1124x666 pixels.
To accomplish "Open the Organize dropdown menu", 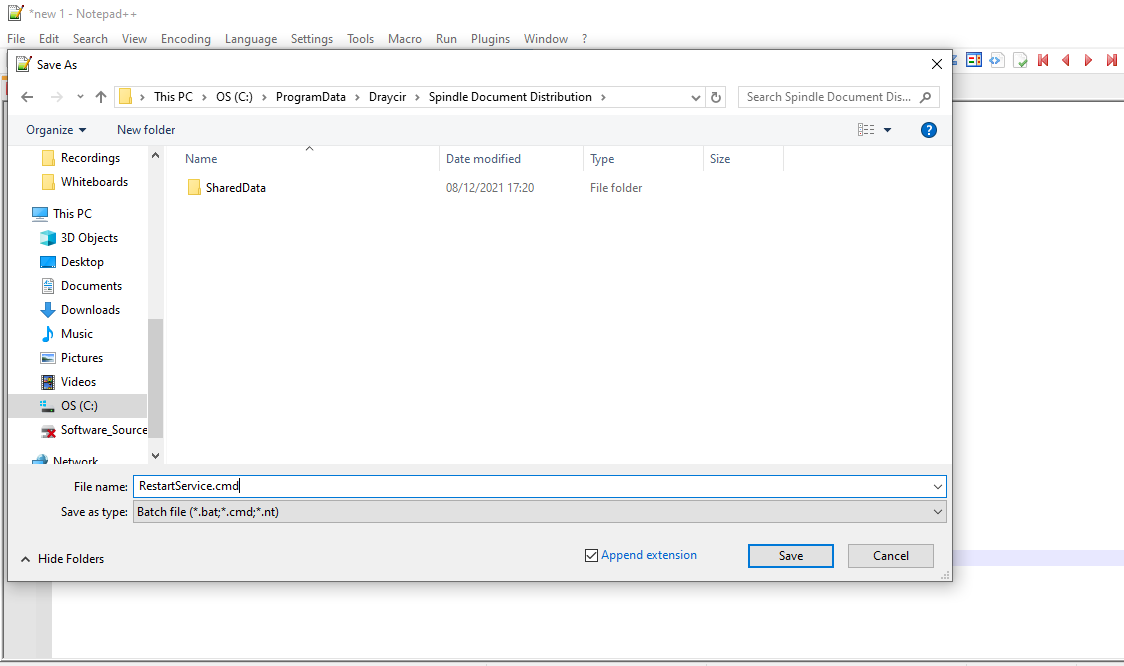I will [x=56, y=130].
